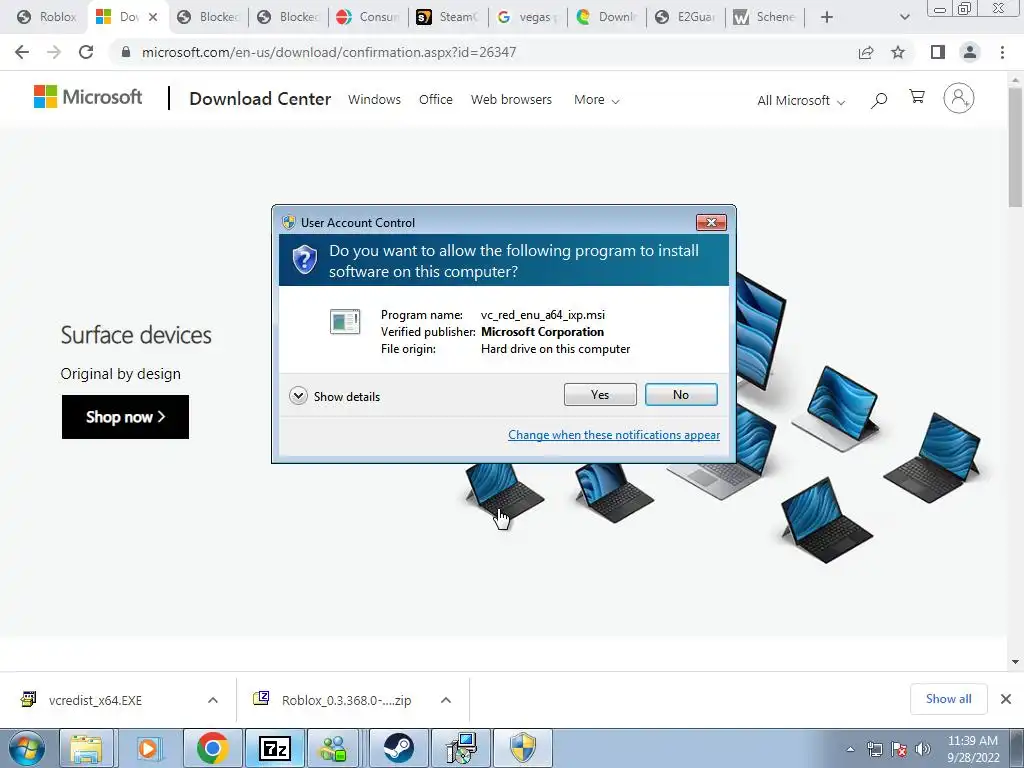Screen dimensions: 1024x768
Task: Switch to the Consum tab
Action: point(367,17)
